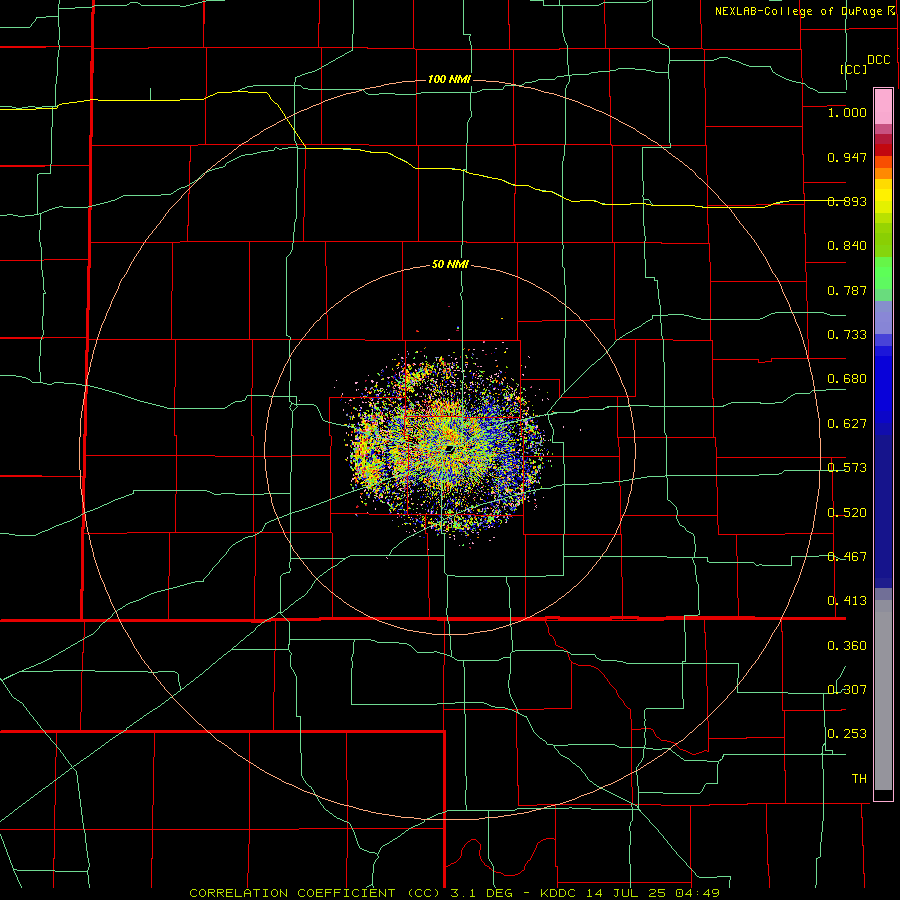Click the 0.893 color scale value

(x=847, y=201)
